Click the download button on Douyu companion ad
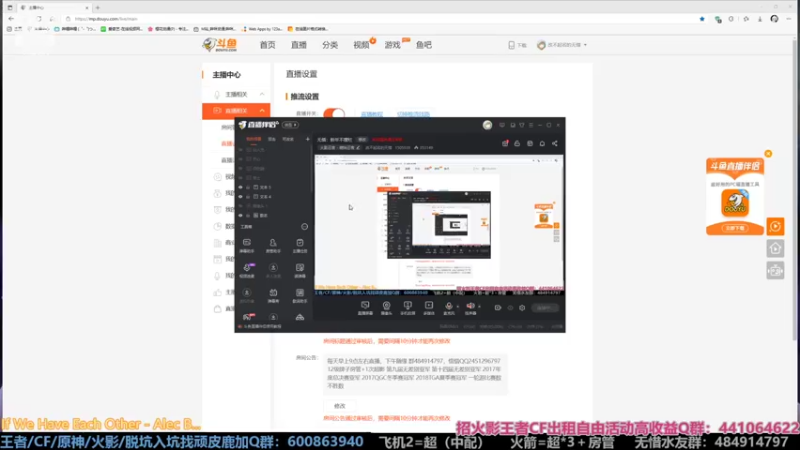Viewport: 800px width, 450px height. (735, 228)
